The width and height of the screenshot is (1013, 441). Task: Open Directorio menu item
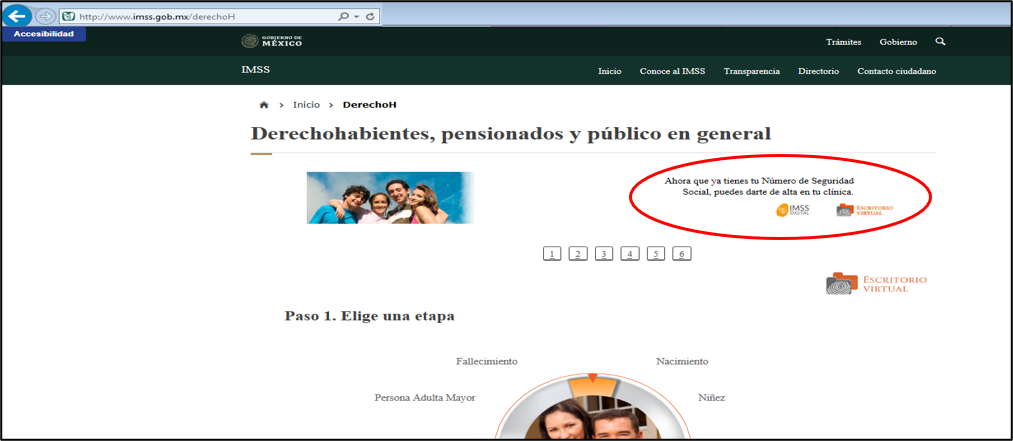pyautogui.click(x=819, y=71)
